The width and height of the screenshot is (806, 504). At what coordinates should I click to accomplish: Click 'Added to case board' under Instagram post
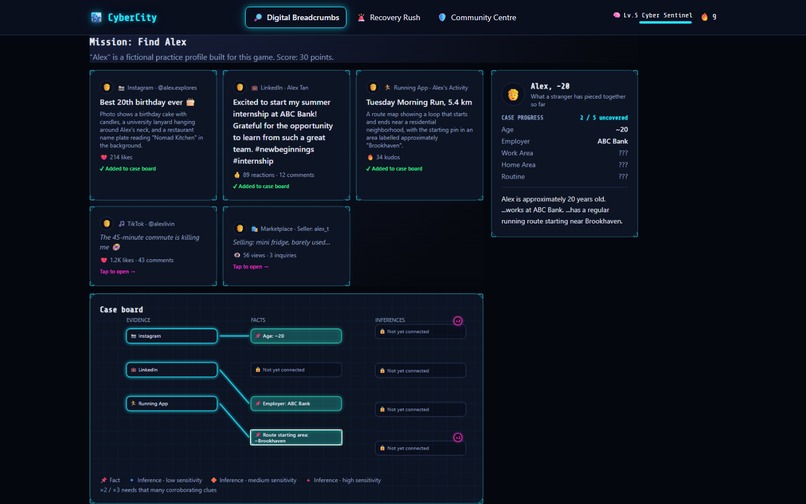point(127,169)
